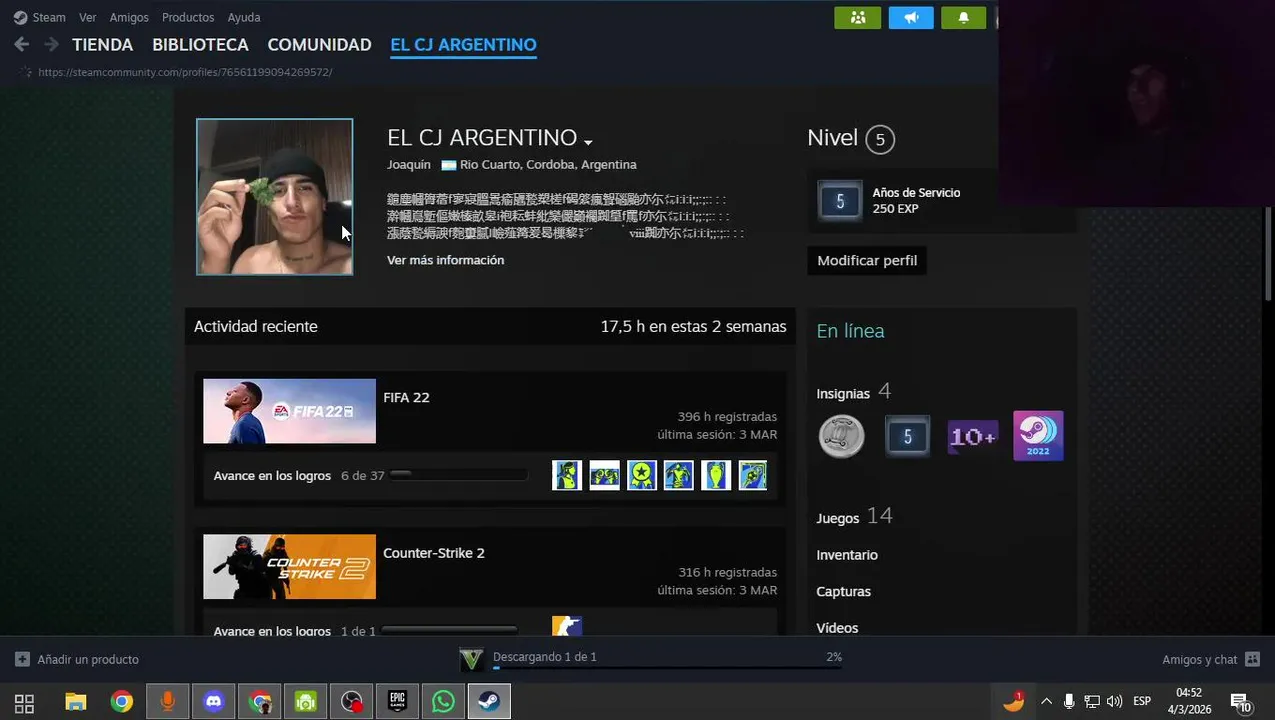The width and height of the screenshot is (1275, 720).
Task: Open the FIFA 22 game banner
Action: (289, 411)
